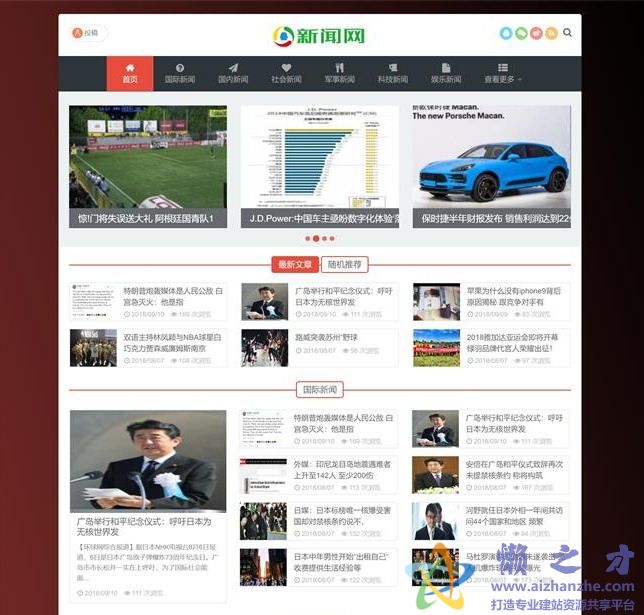The width and height of the screenshot is (644, 615).
Task: Open 2018雅加达亚运会 article
Action: click(512, 343)
